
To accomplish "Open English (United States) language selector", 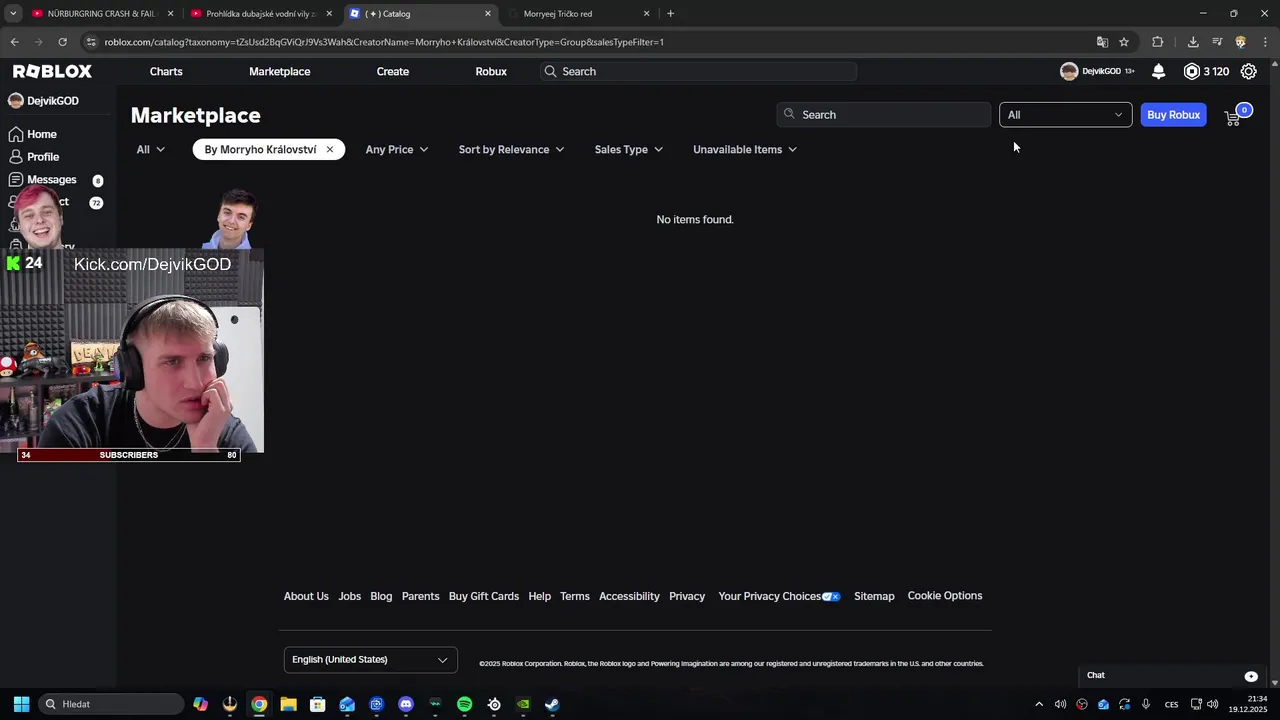I will pos(370,660).
